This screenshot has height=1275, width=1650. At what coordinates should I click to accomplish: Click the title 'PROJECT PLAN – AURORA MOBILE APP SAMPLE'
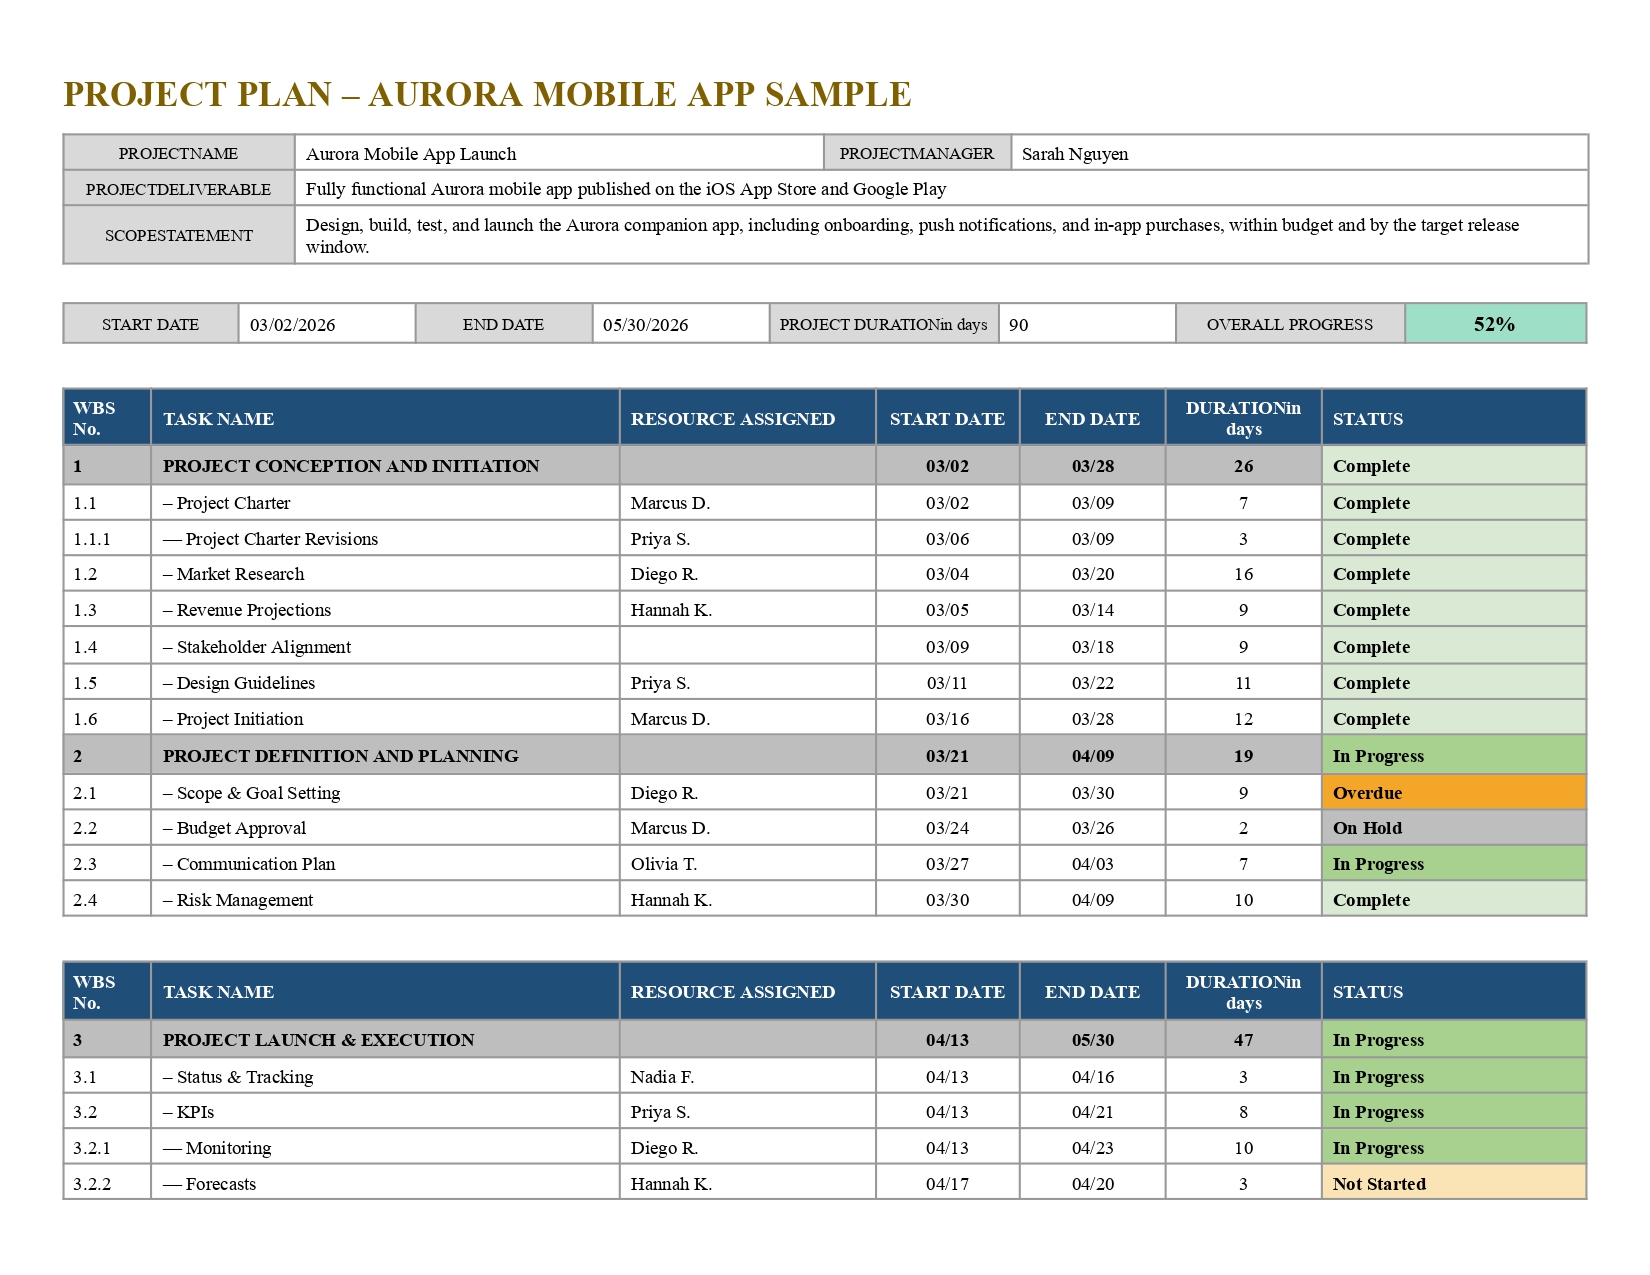(x=487, y=94)
